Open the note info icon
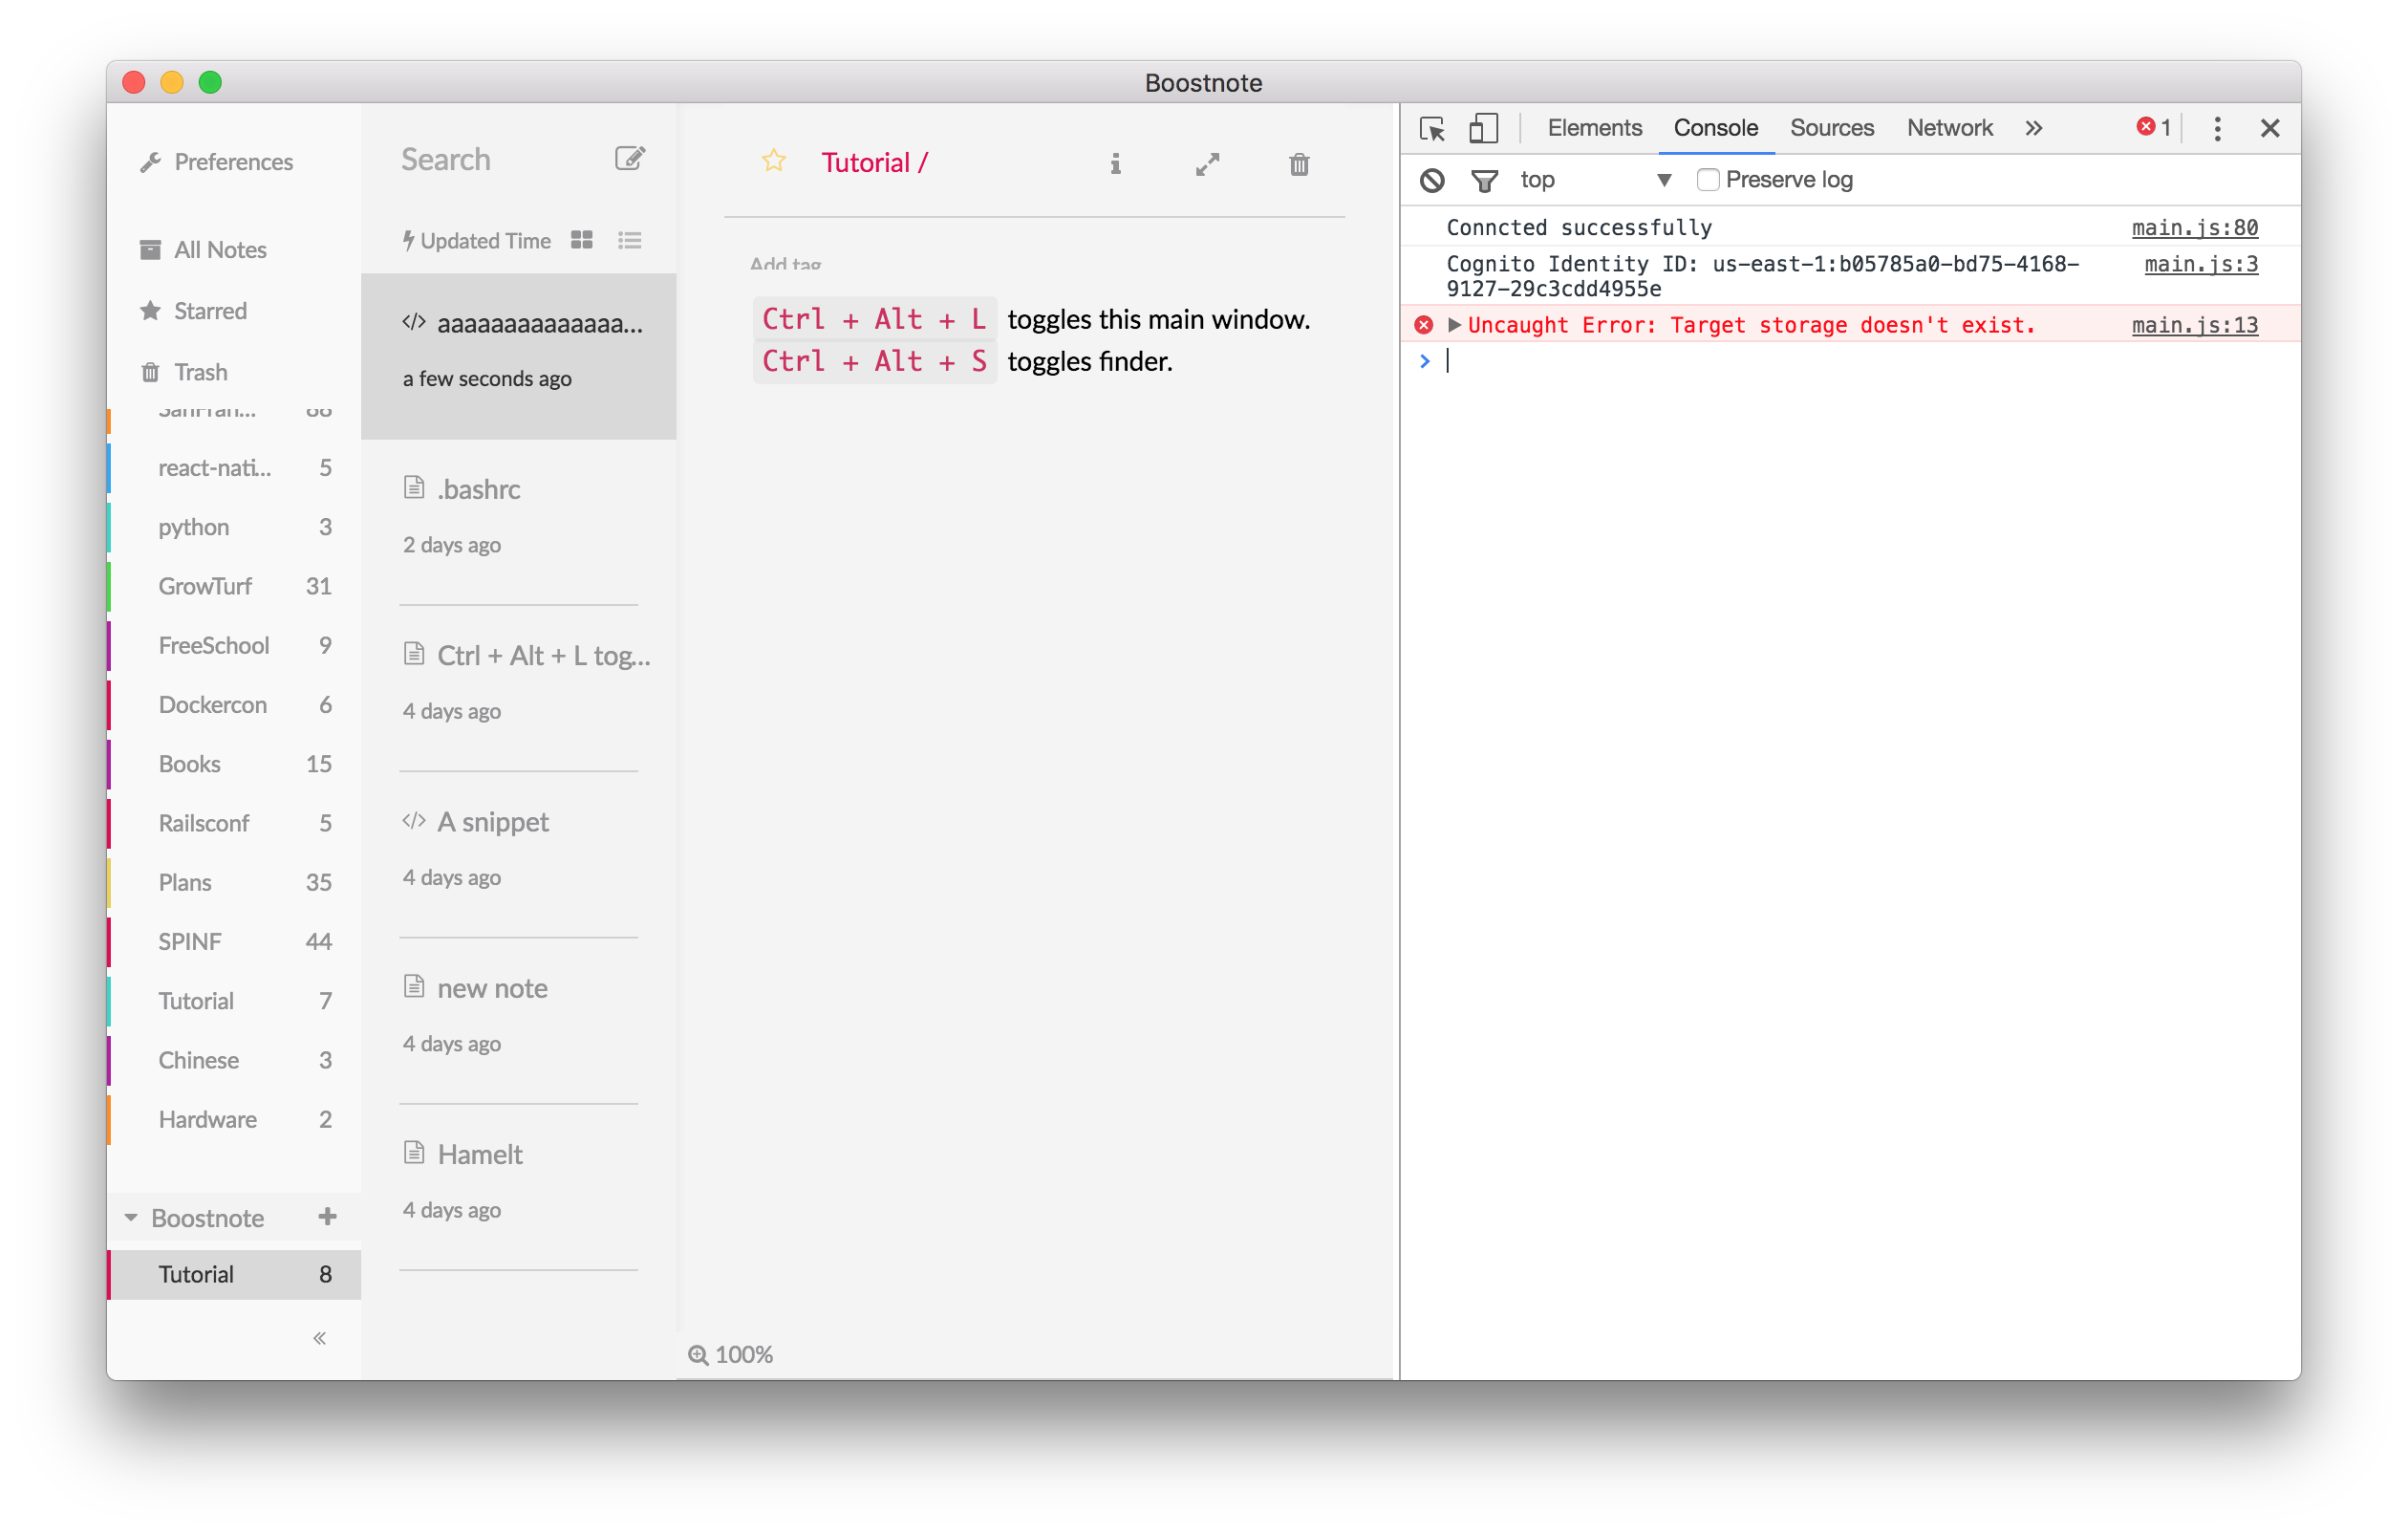The height and width of the screenshot is (1533, 2408). [x=1115, y=164]
